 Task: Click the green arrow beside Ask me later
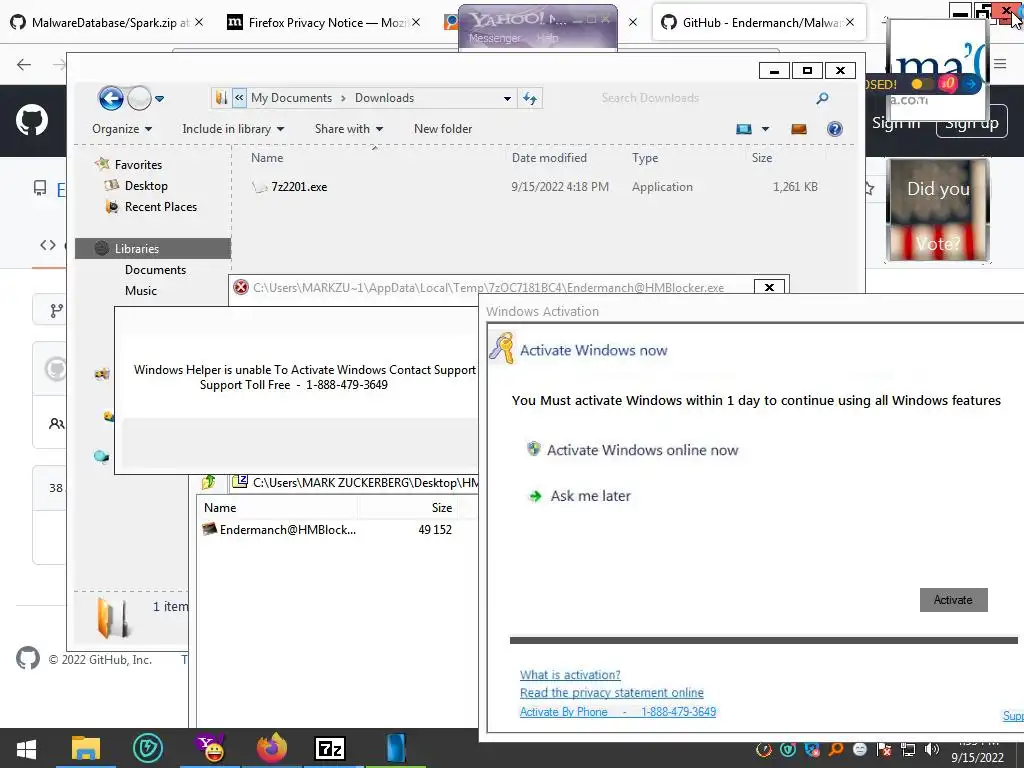[x=535, y=496]
